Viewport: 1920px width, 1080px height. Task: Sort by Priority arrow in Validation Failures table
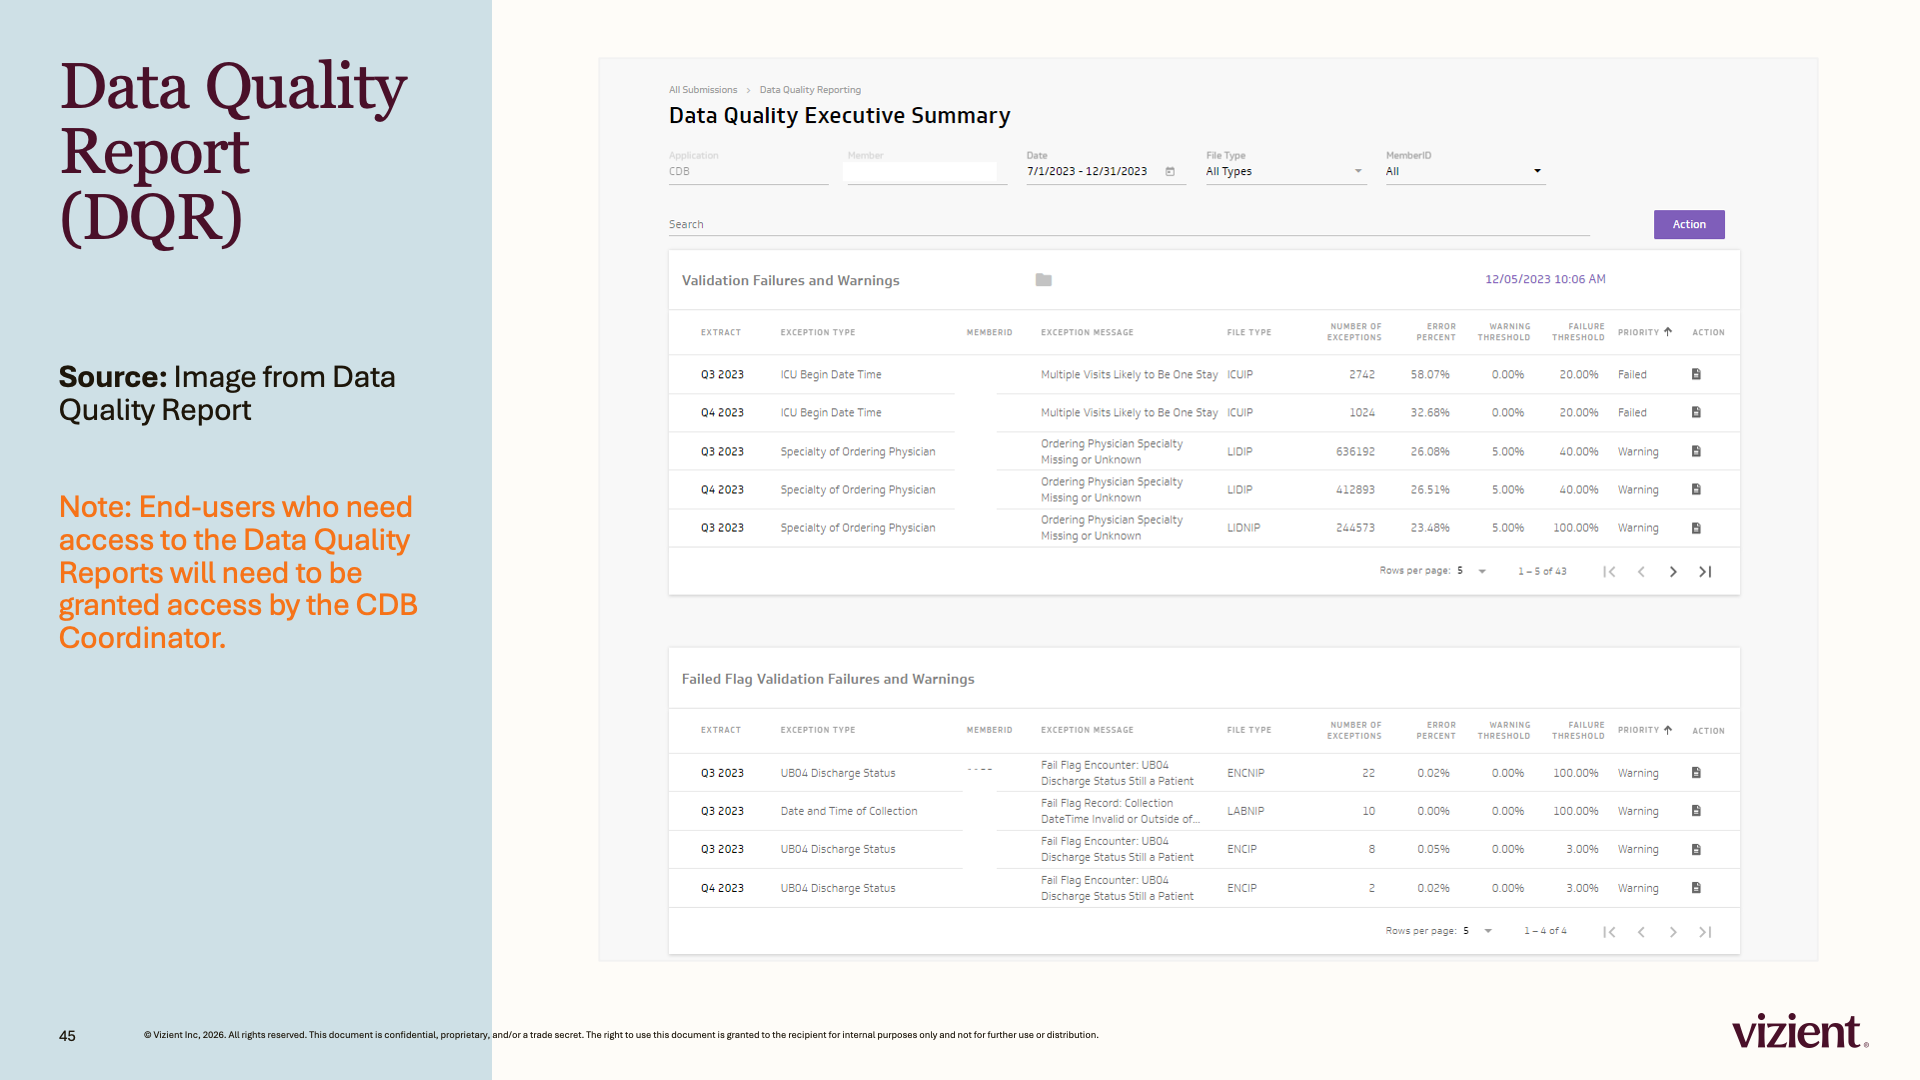point(1668,332)
